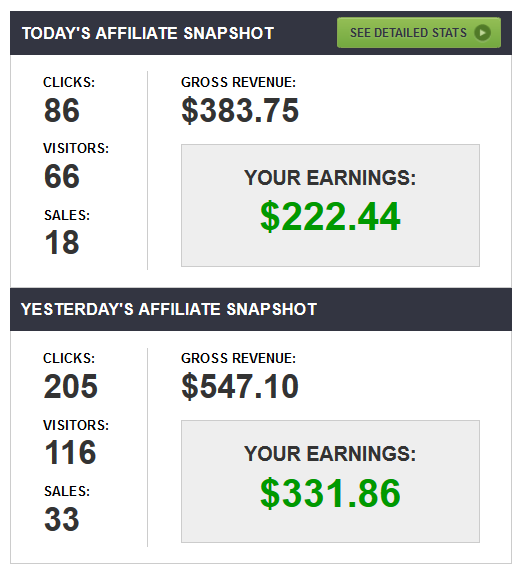
Task: Click yesterday's Gross Revenue label
Action: [x=238, y=358]
